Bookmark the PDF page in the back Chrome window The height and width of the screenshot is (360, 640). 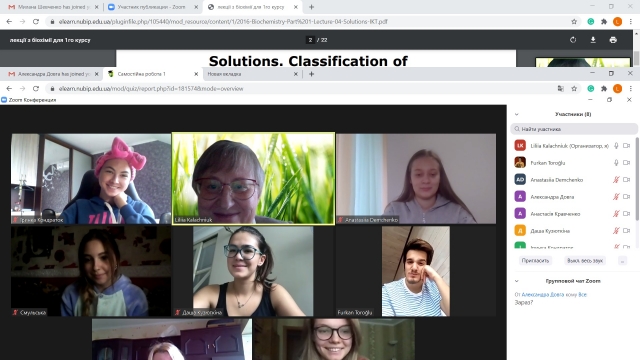pos(574,22)
